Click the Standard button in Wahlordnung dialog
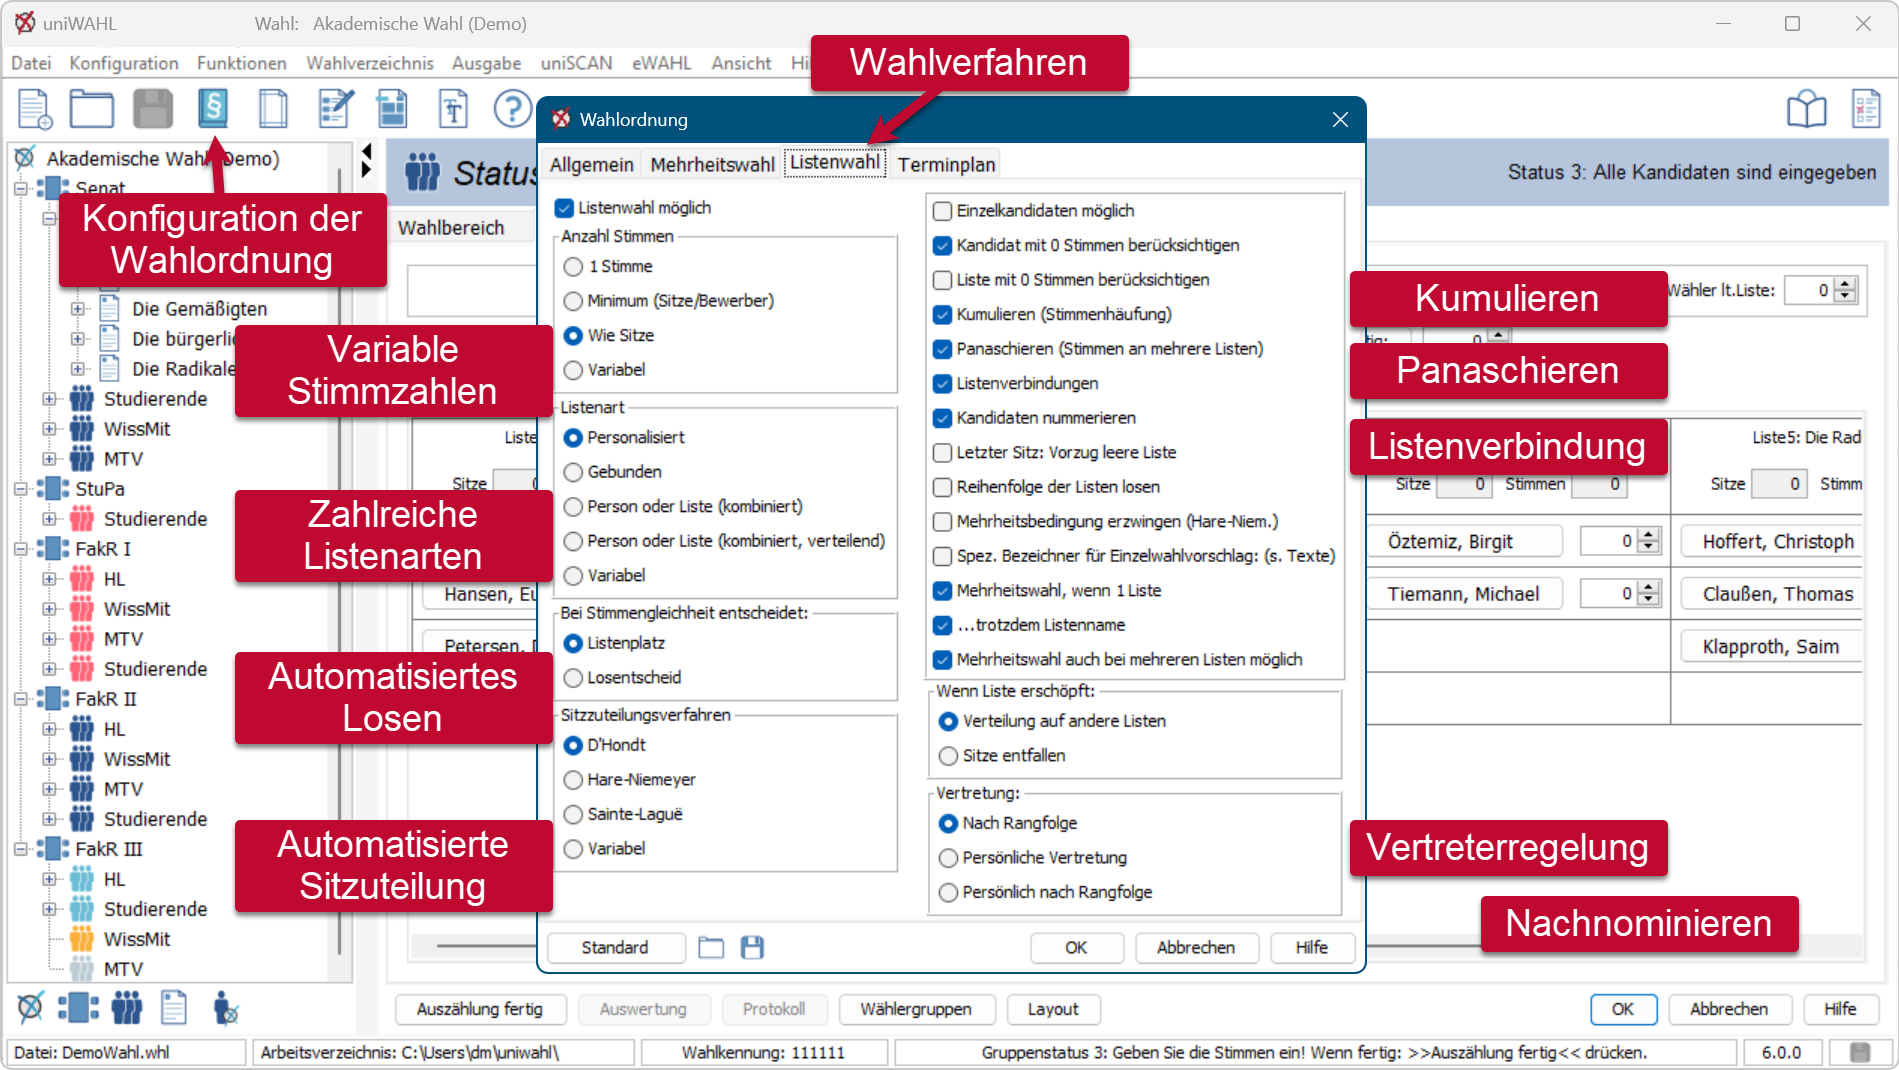The width and height of the screenshot is (1899, 1070). tap(615, 948)
